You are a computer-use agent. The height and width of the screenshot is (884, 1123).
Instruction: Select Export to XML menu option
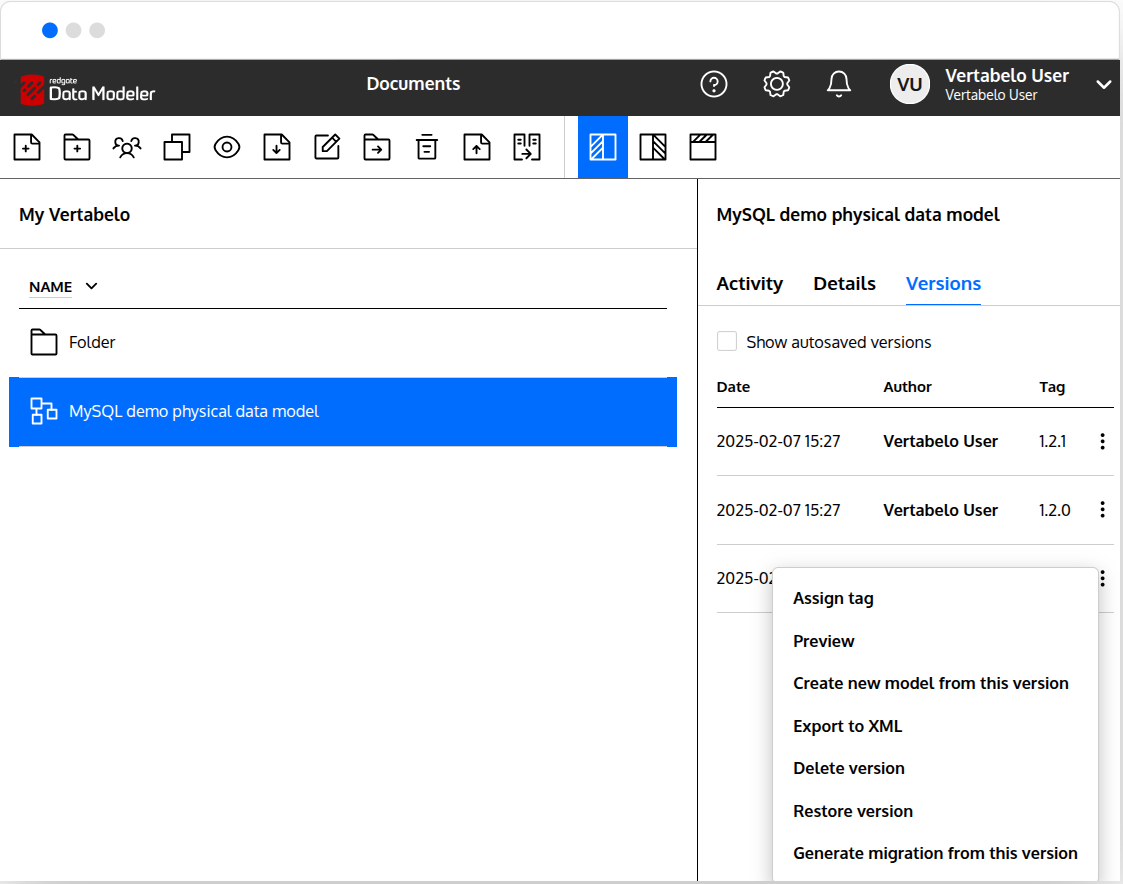(x=847, y=726)
